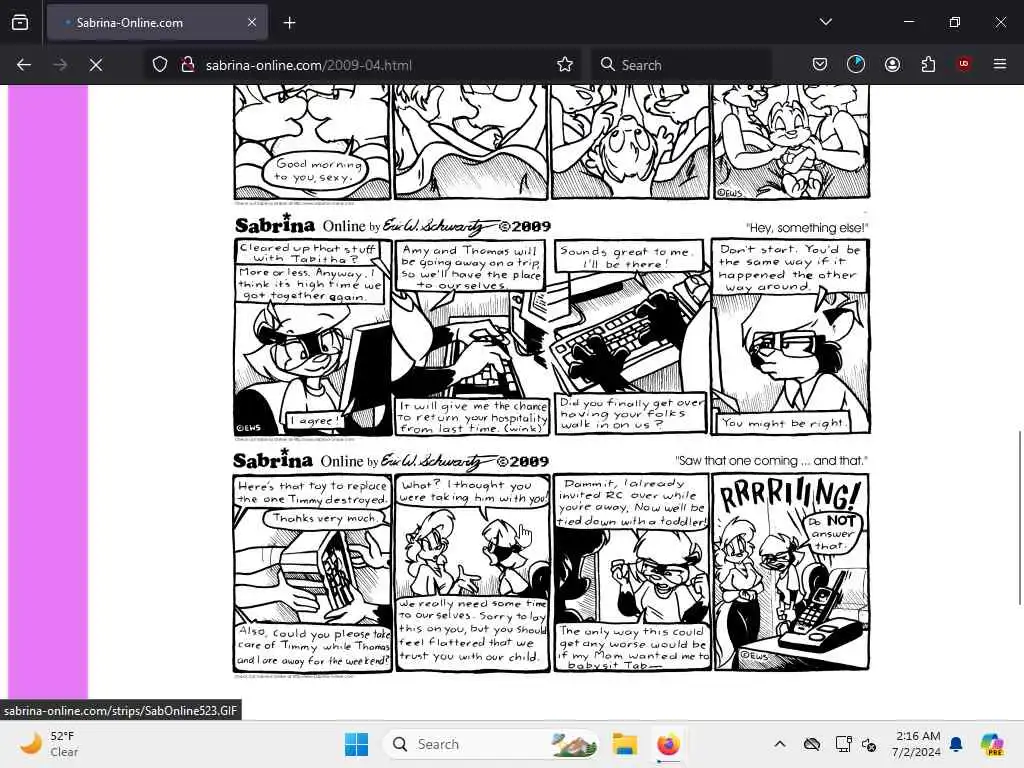Open the cloud sync tray icon
Screen dimensions: 1024x768
(812, 744)
